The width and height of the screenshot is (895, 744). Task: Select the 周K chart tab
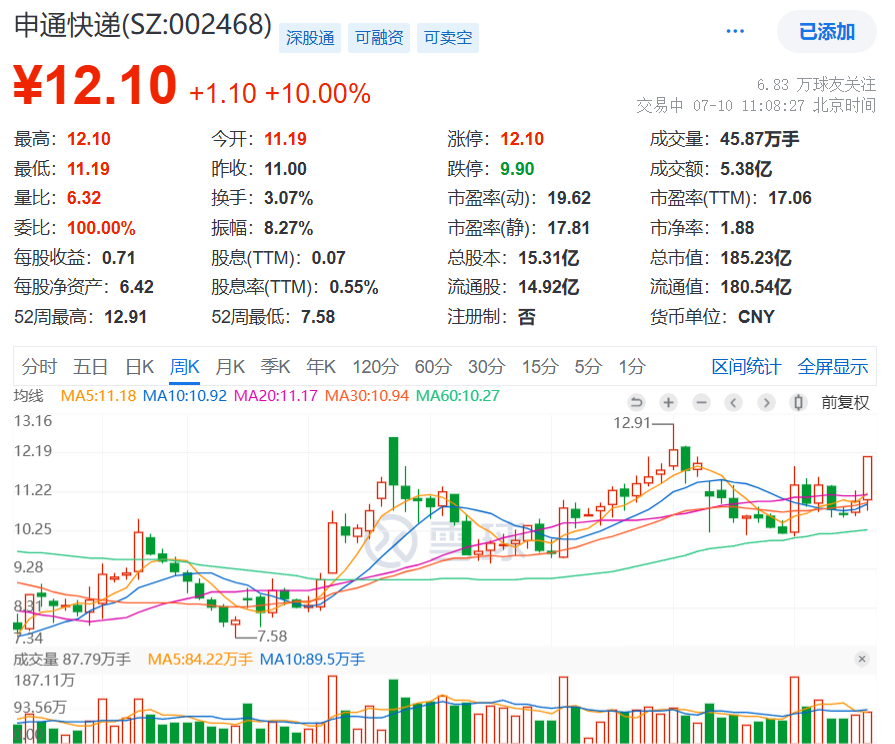pos(184,367)
